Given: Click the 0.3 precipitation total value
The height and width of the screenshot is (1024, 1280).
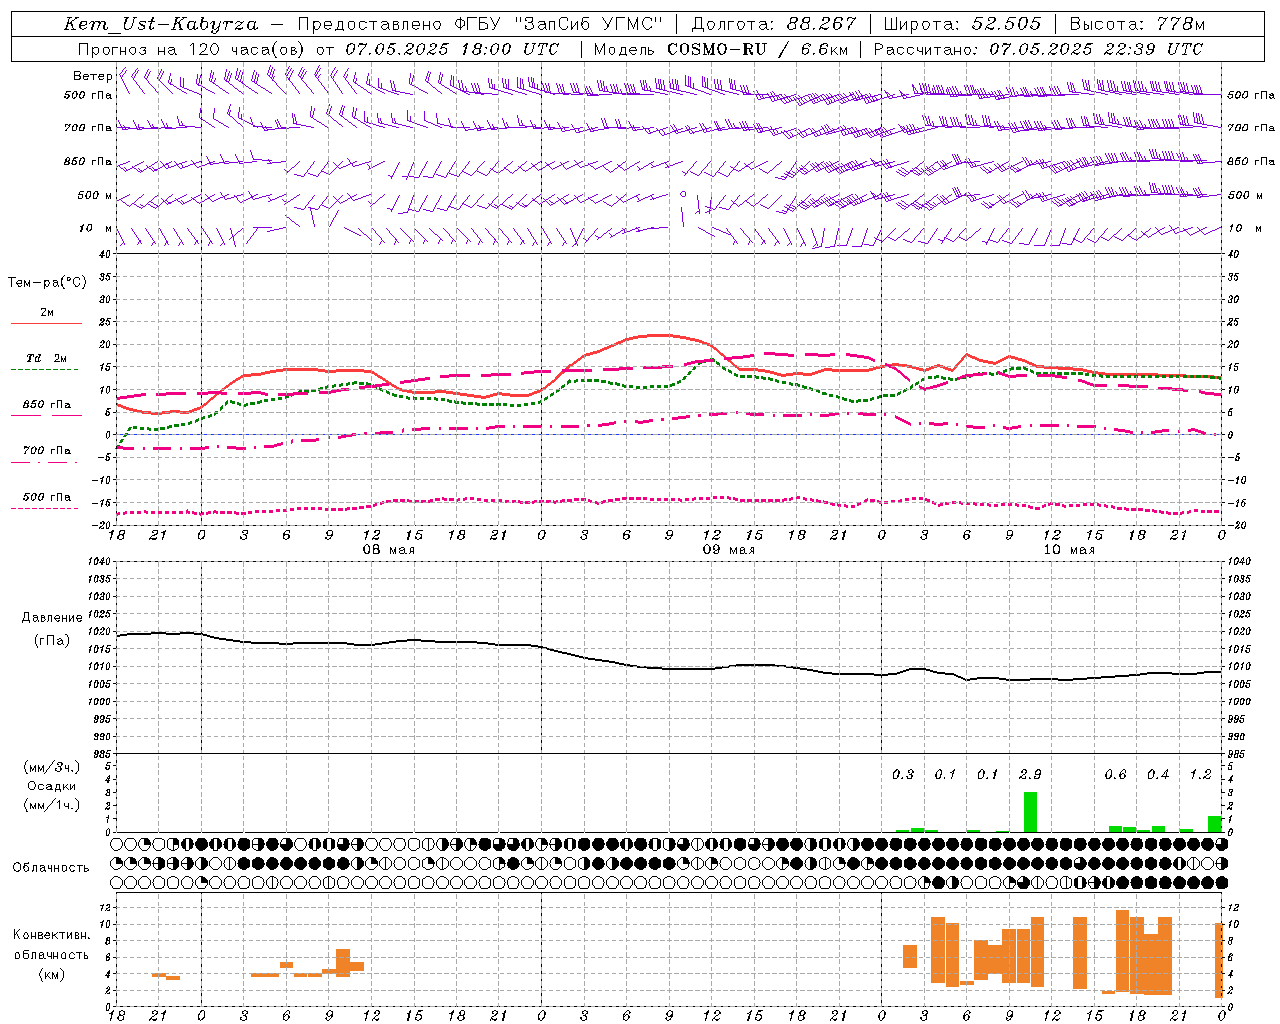Looking at the screenshot, I should tap(903, 774).
